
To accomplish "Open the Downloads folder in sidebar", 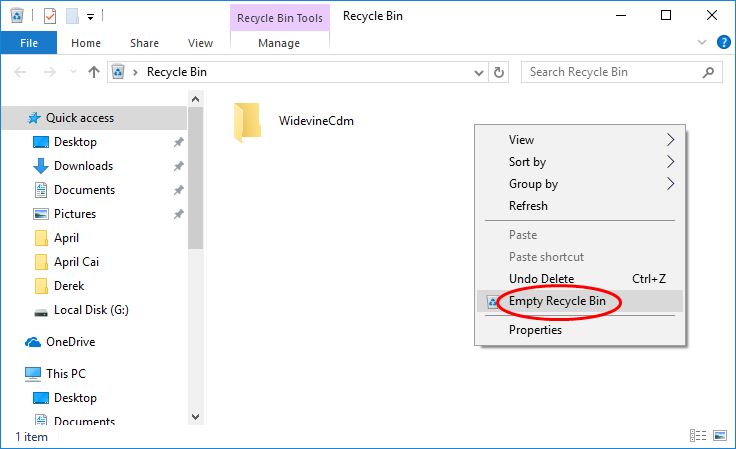I will tap(83, 166).
